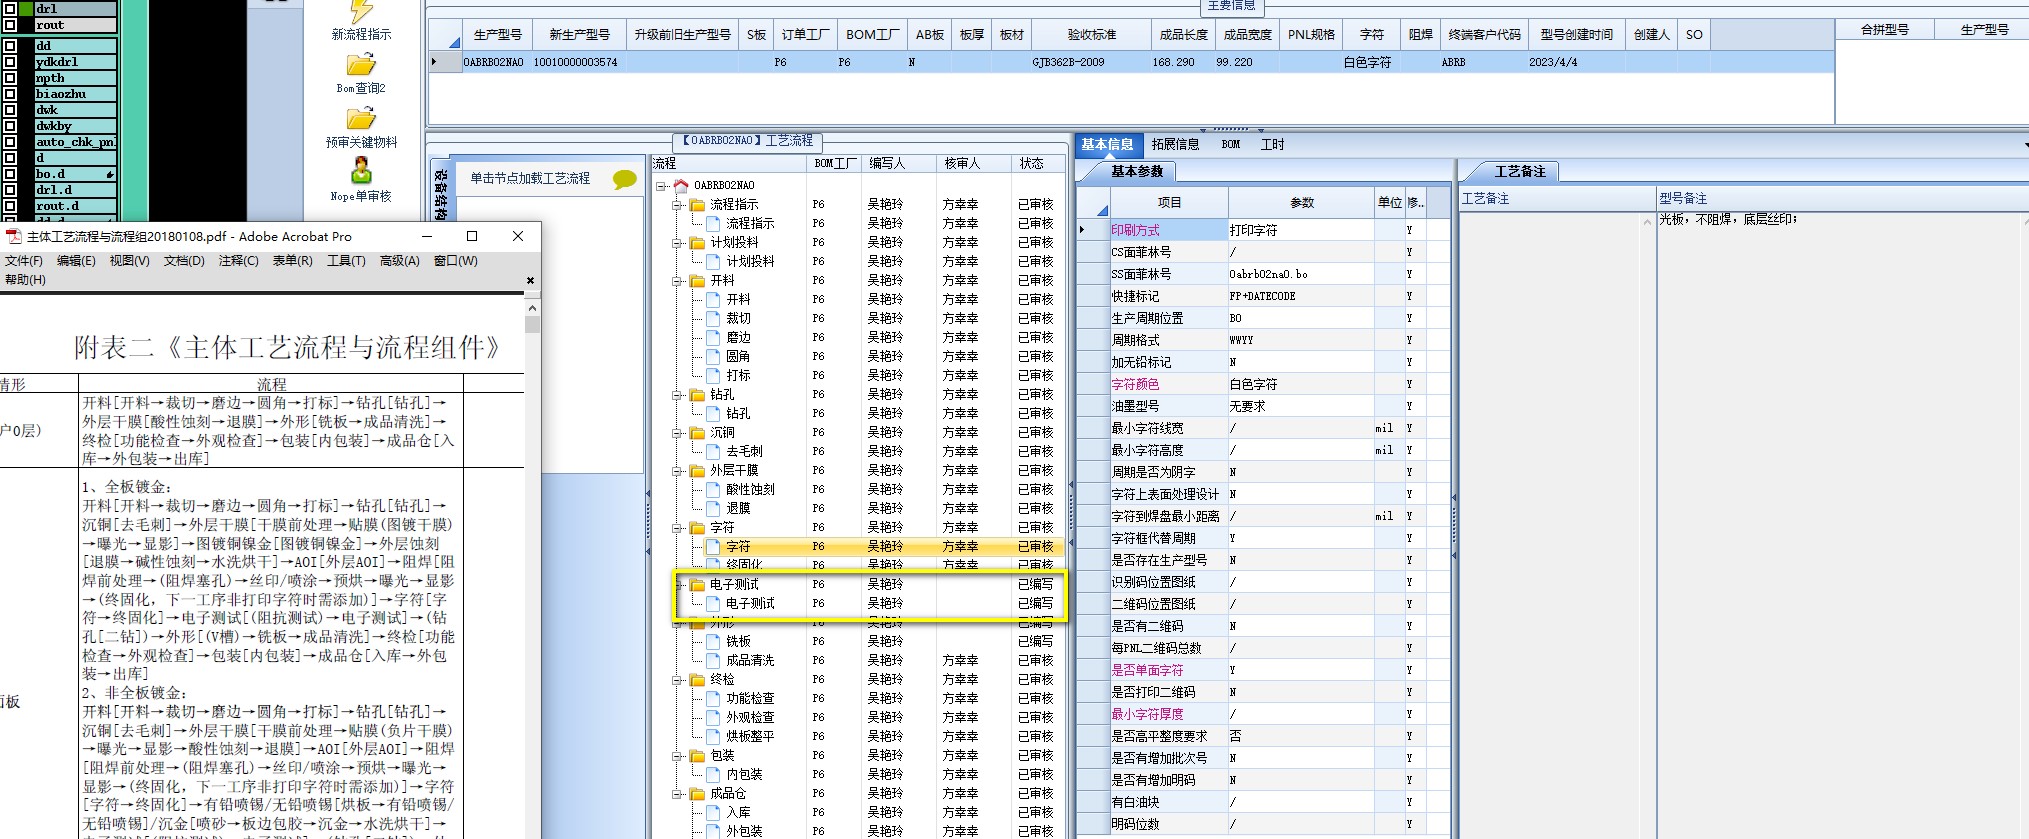Click the folder icon of 沉铜 group

coord(697,432)
